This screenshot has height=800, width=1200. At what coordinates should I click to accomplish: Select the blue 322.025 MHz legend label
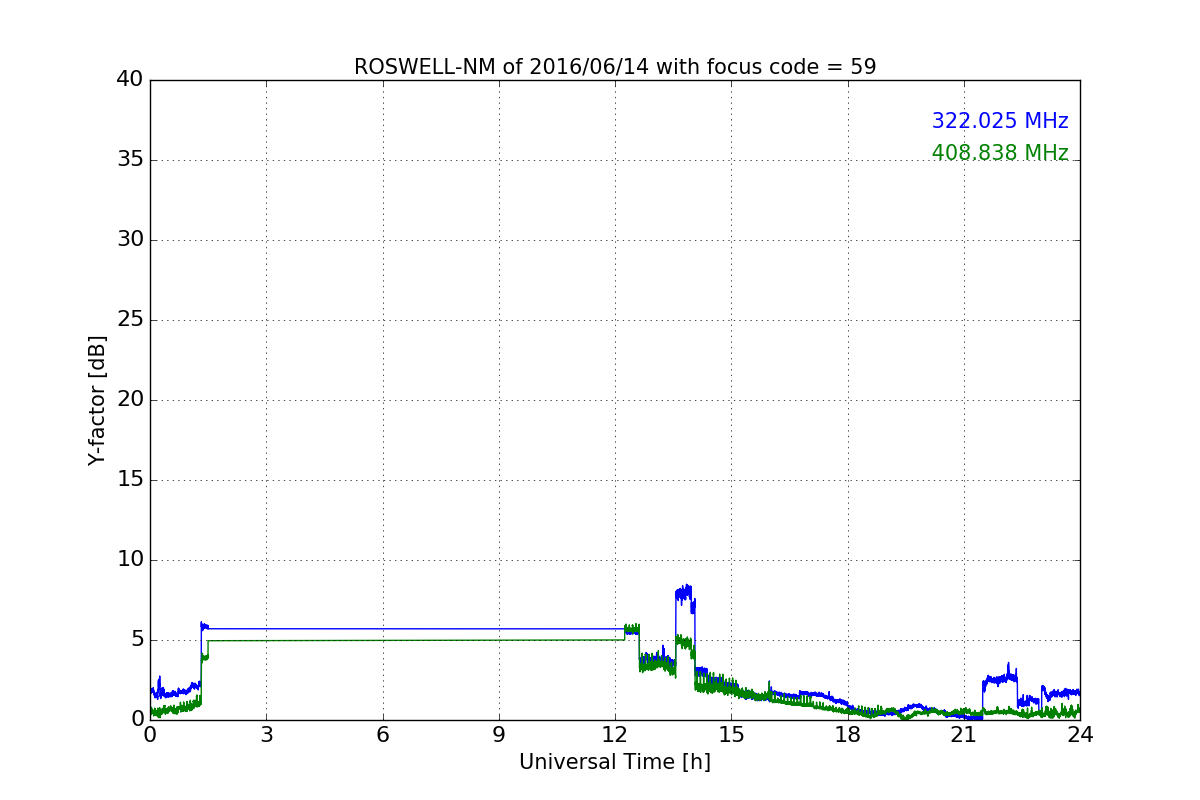[1000, 121]
